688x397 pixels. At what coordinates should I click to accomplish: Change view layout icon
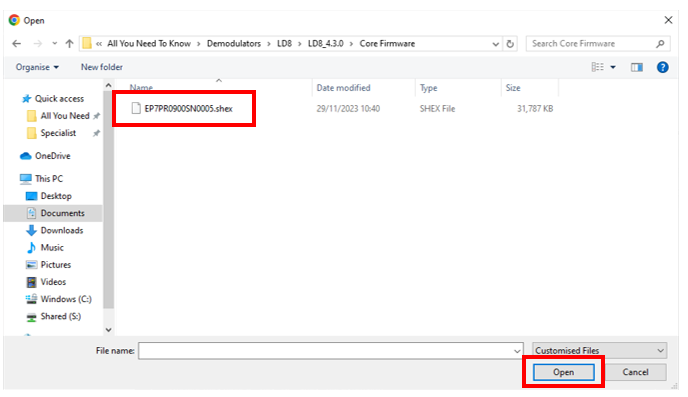coord(597,67)
